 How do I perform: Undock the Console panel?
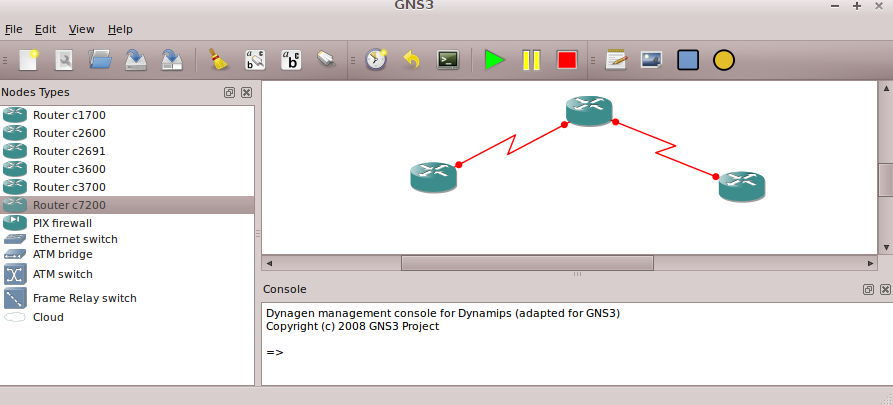(868, 289)
